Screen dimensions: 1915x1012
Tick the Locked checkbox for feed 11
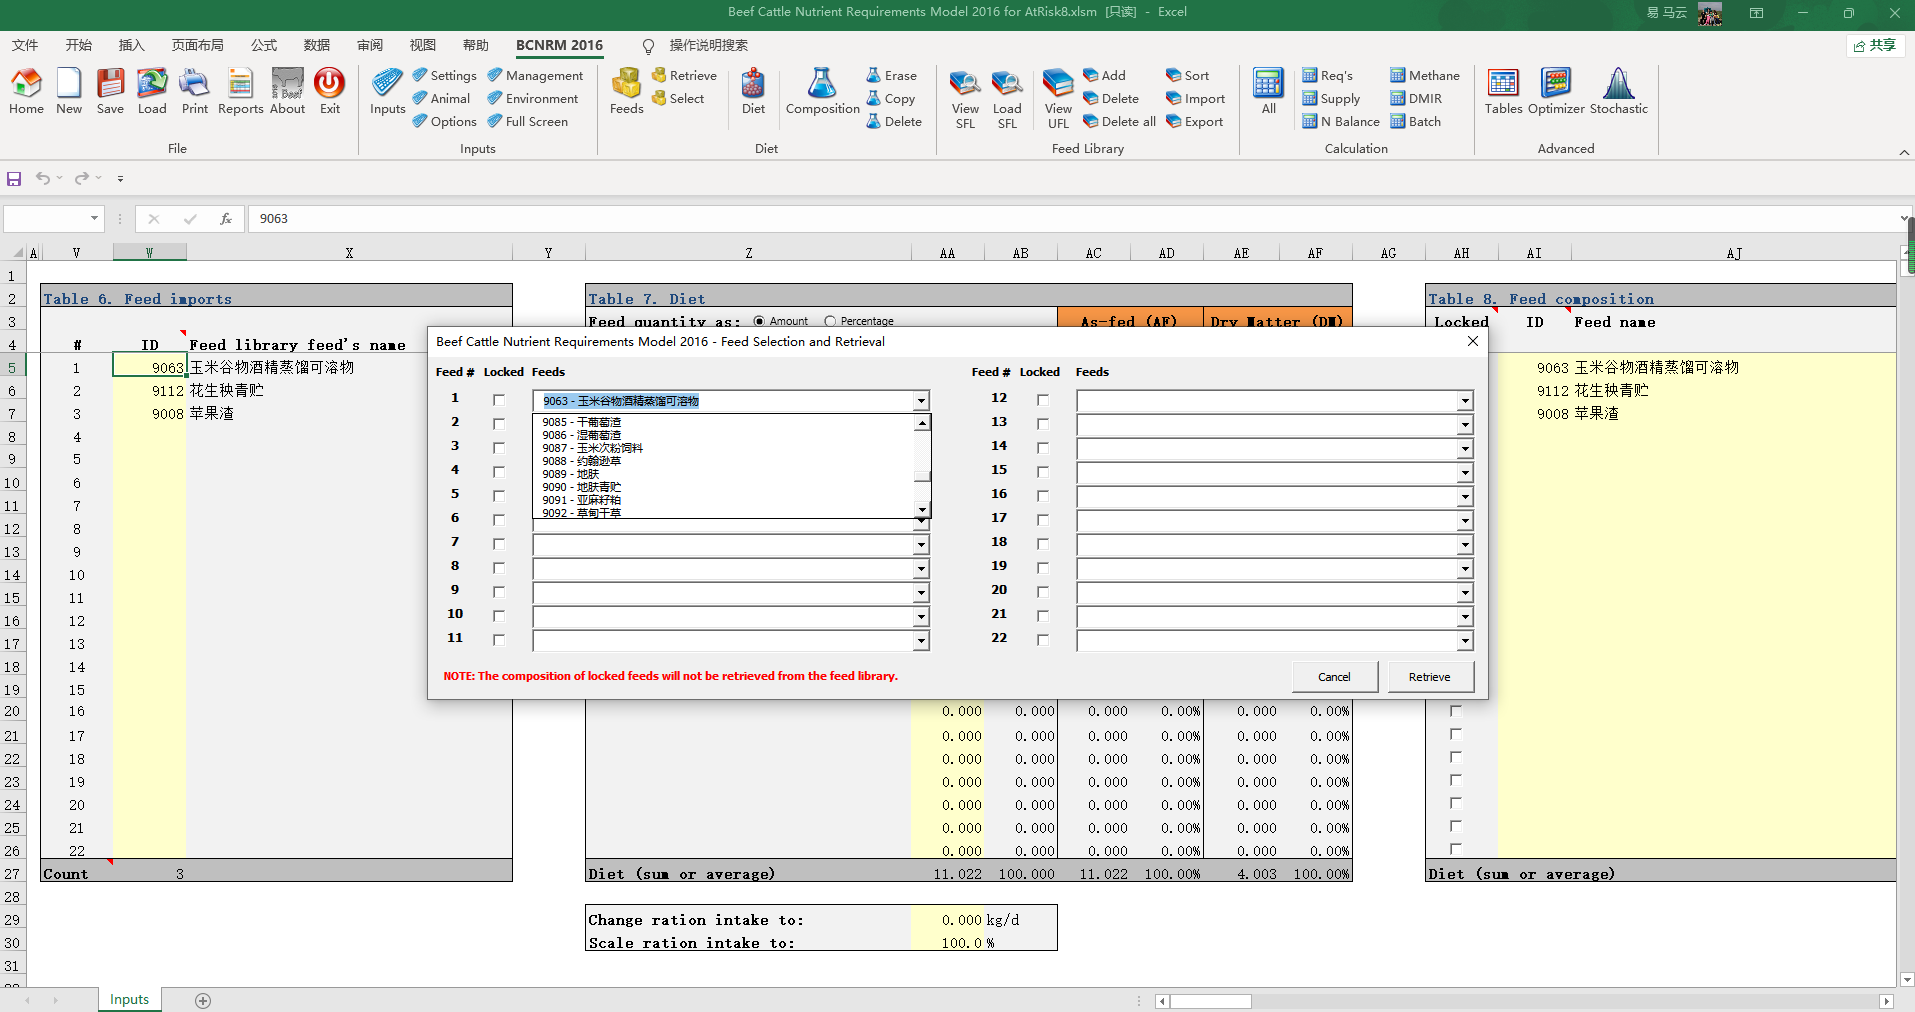(x=499, y=640)
